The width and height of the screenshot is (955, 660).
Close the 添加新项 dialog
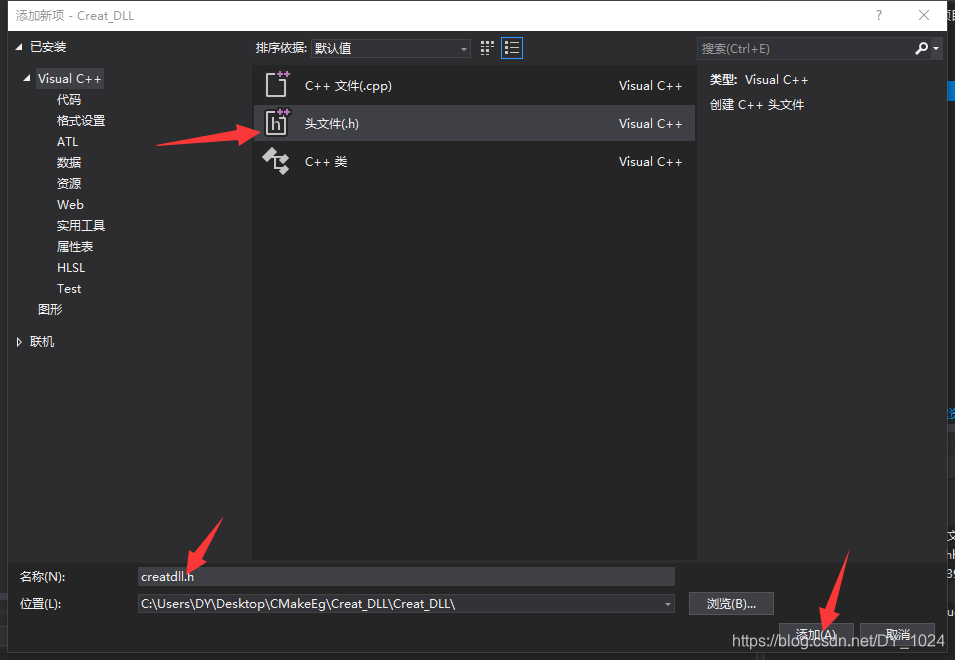924,15
